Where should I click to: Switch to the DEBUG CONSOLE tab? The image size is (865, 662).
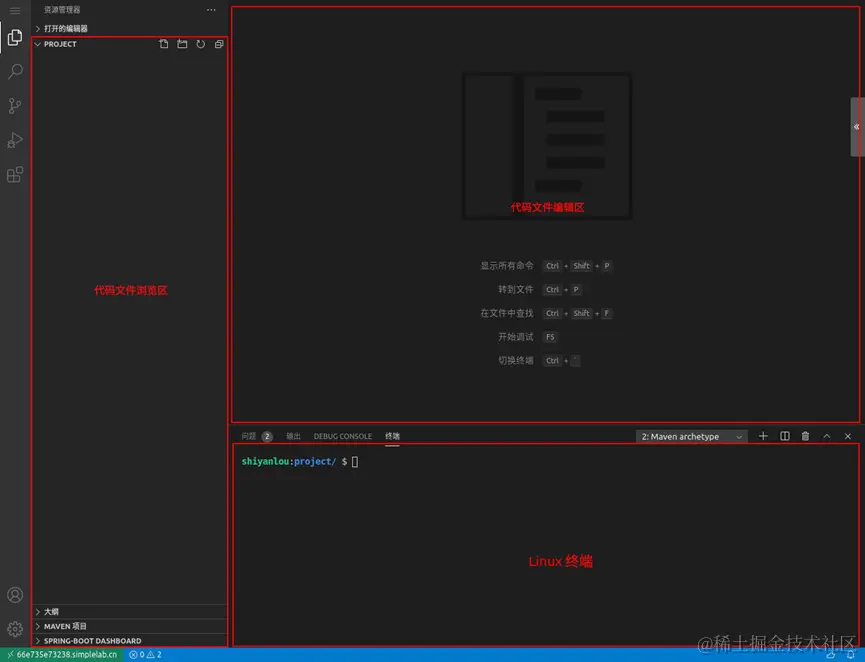[x=343, y=436]
